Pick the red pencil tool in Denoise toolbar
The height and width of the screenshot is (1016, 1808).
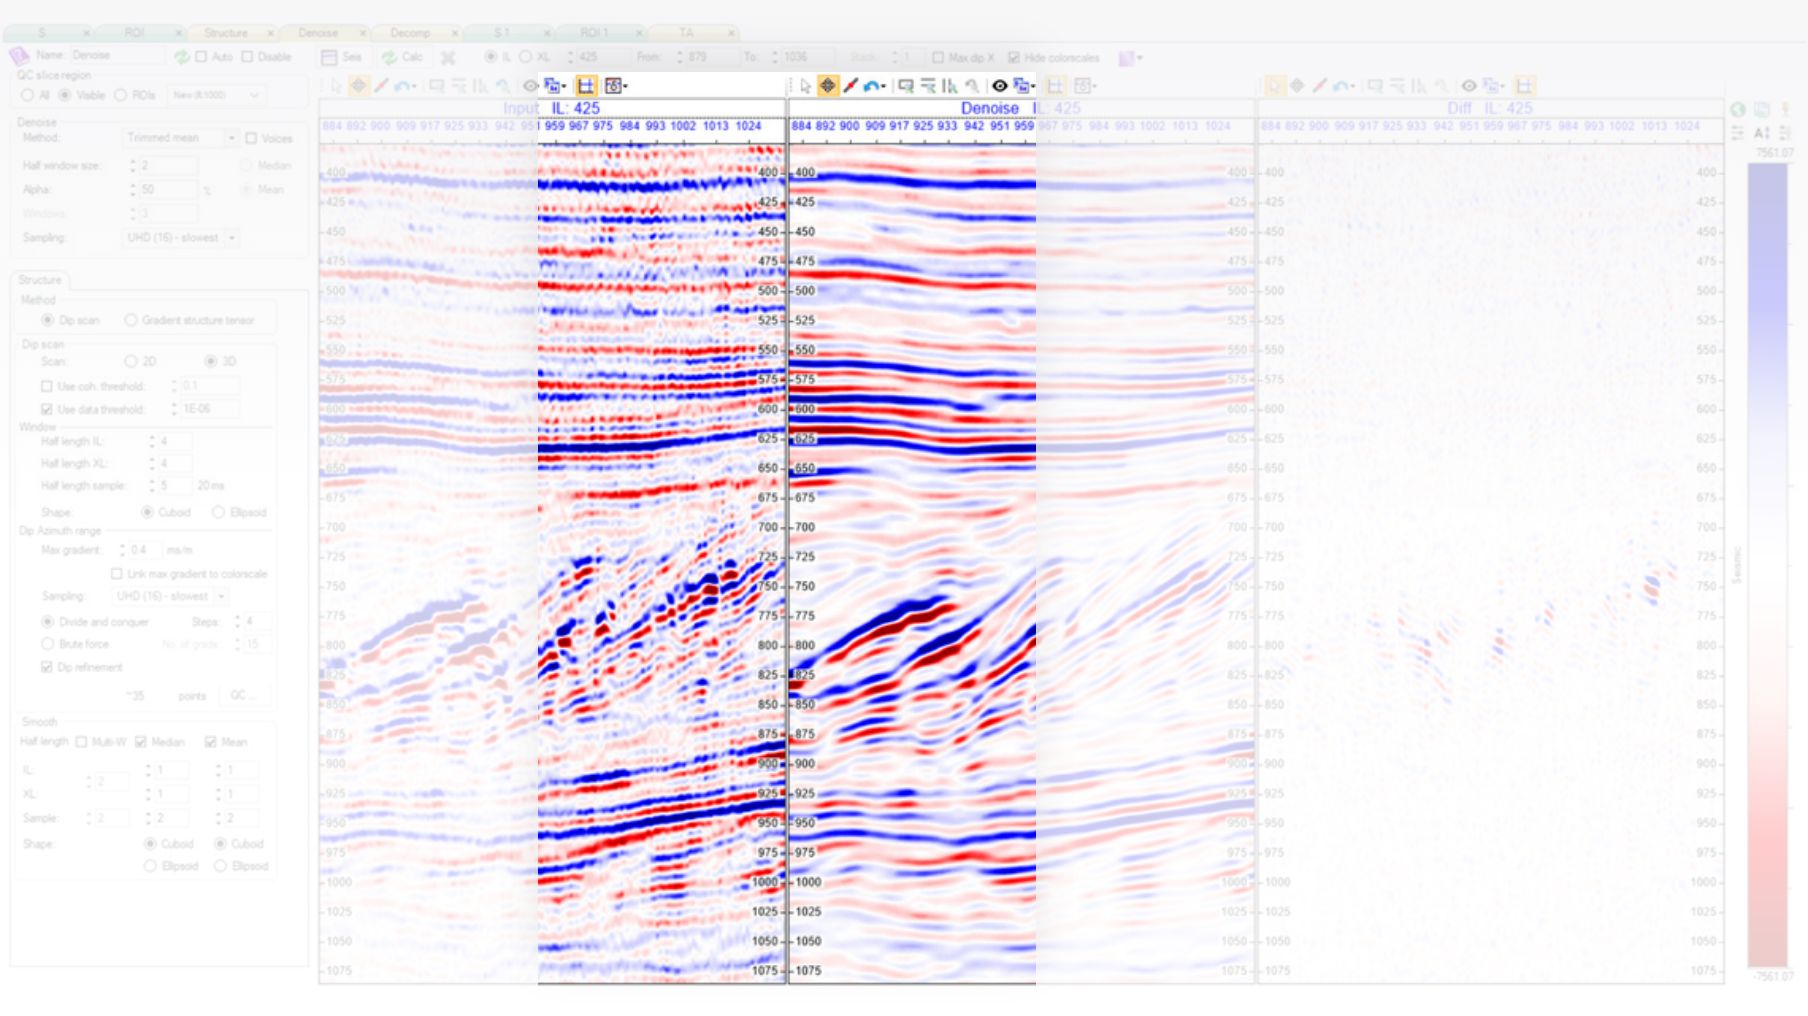[x=850, y=86]
